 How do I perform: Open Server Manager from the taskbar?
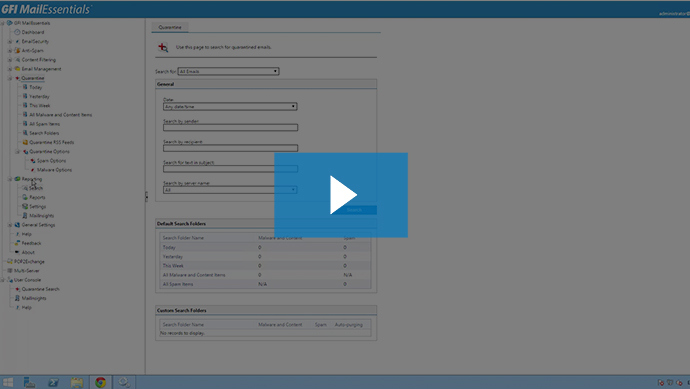(29, 382)
